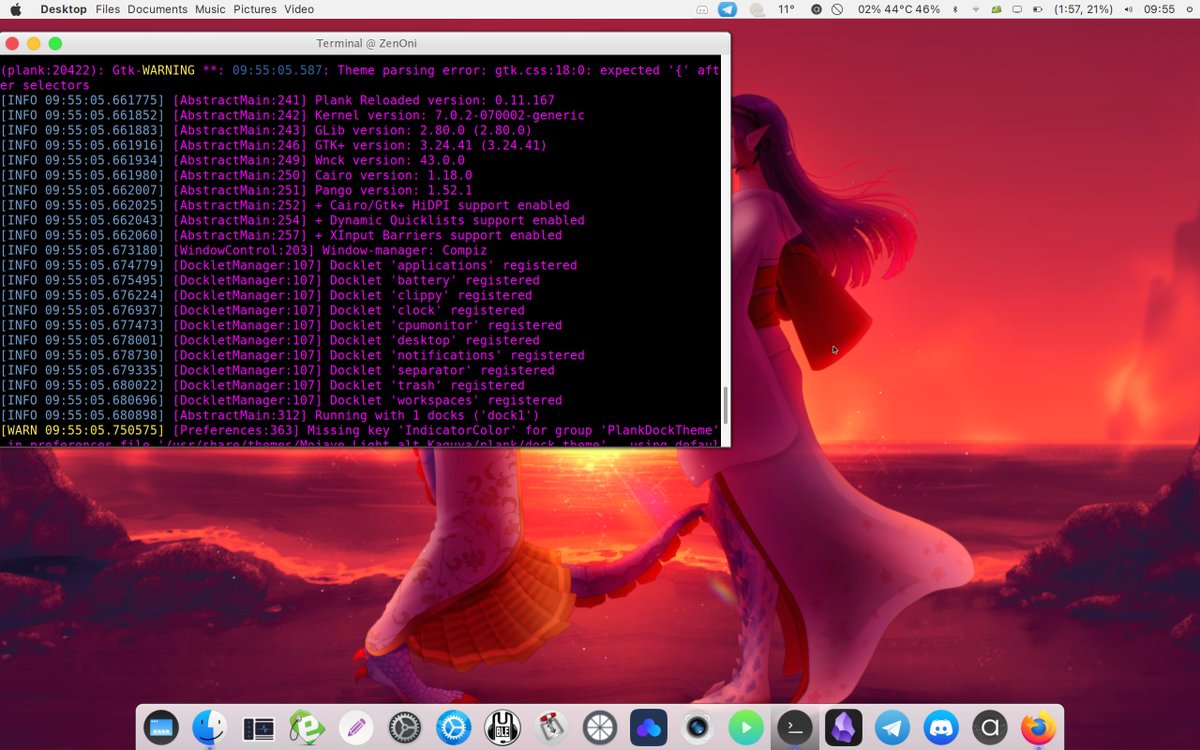Image resolution: width=1200 pixels, height=750 pixels.
Task: Click "Running with 1 docks ('dock1')" line
Action: click(427, 415)
